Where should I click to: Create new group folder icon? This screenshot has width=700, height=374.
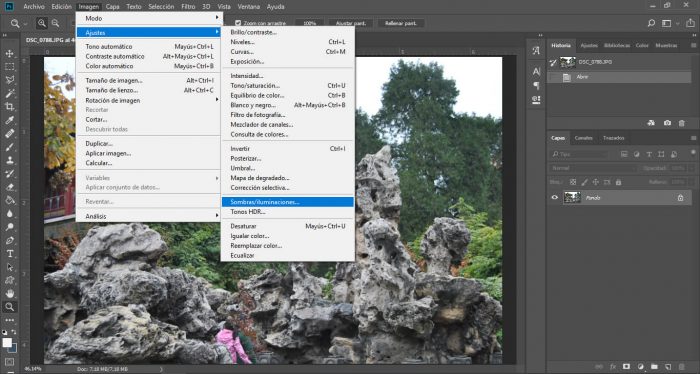(654, 366)
